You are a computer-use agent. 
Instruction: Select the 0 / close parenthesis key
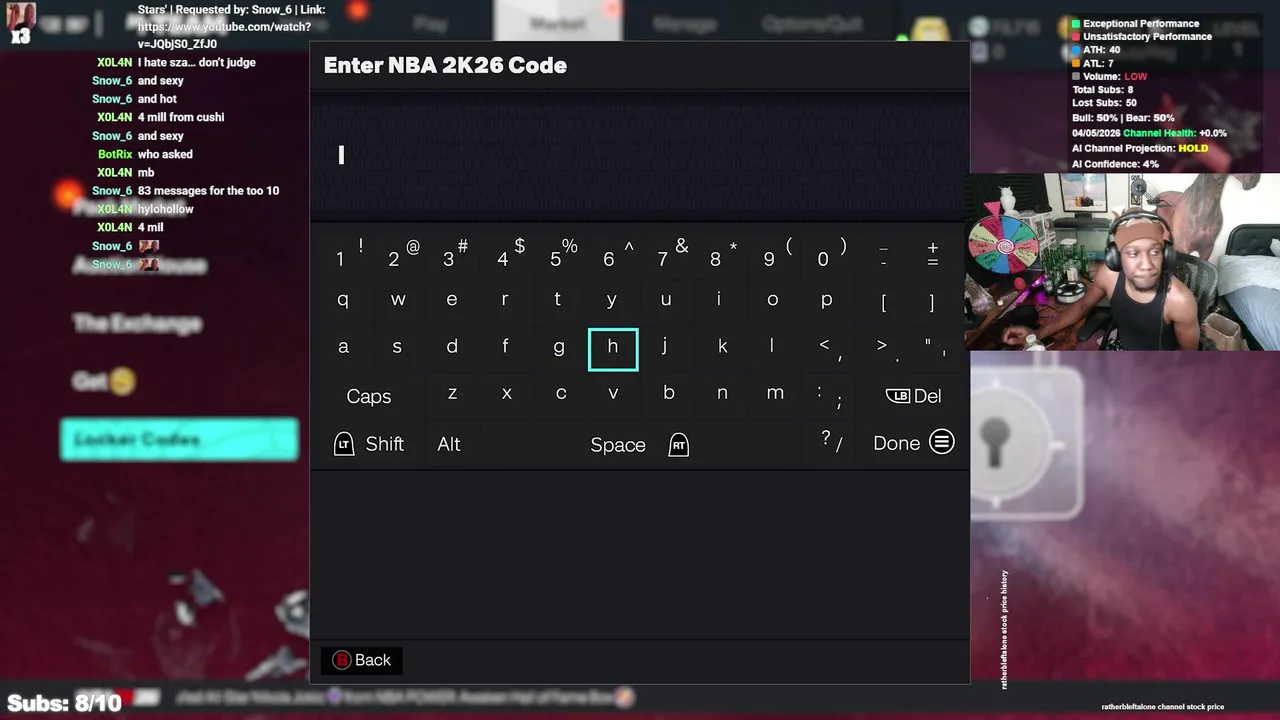tap(832, 254)
